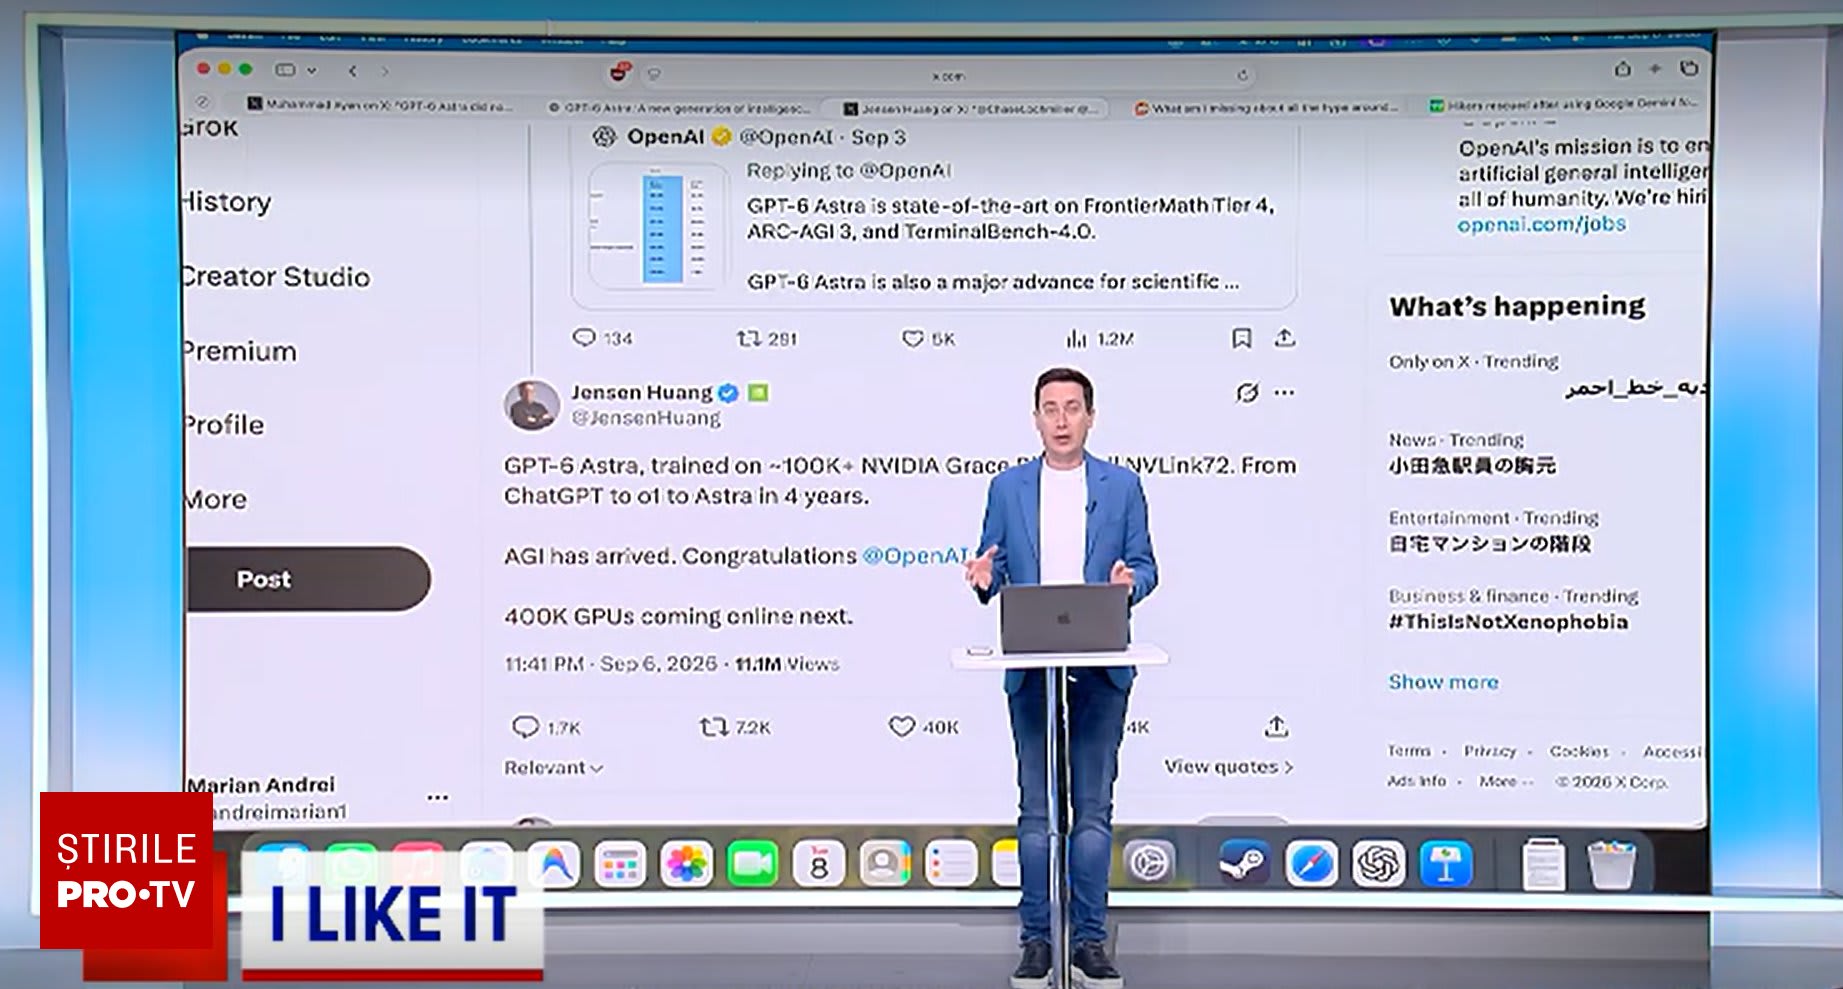The image size is (1843, 989).
Task: Click Safari's share button in toolbar
Action: pos(1622,69)
